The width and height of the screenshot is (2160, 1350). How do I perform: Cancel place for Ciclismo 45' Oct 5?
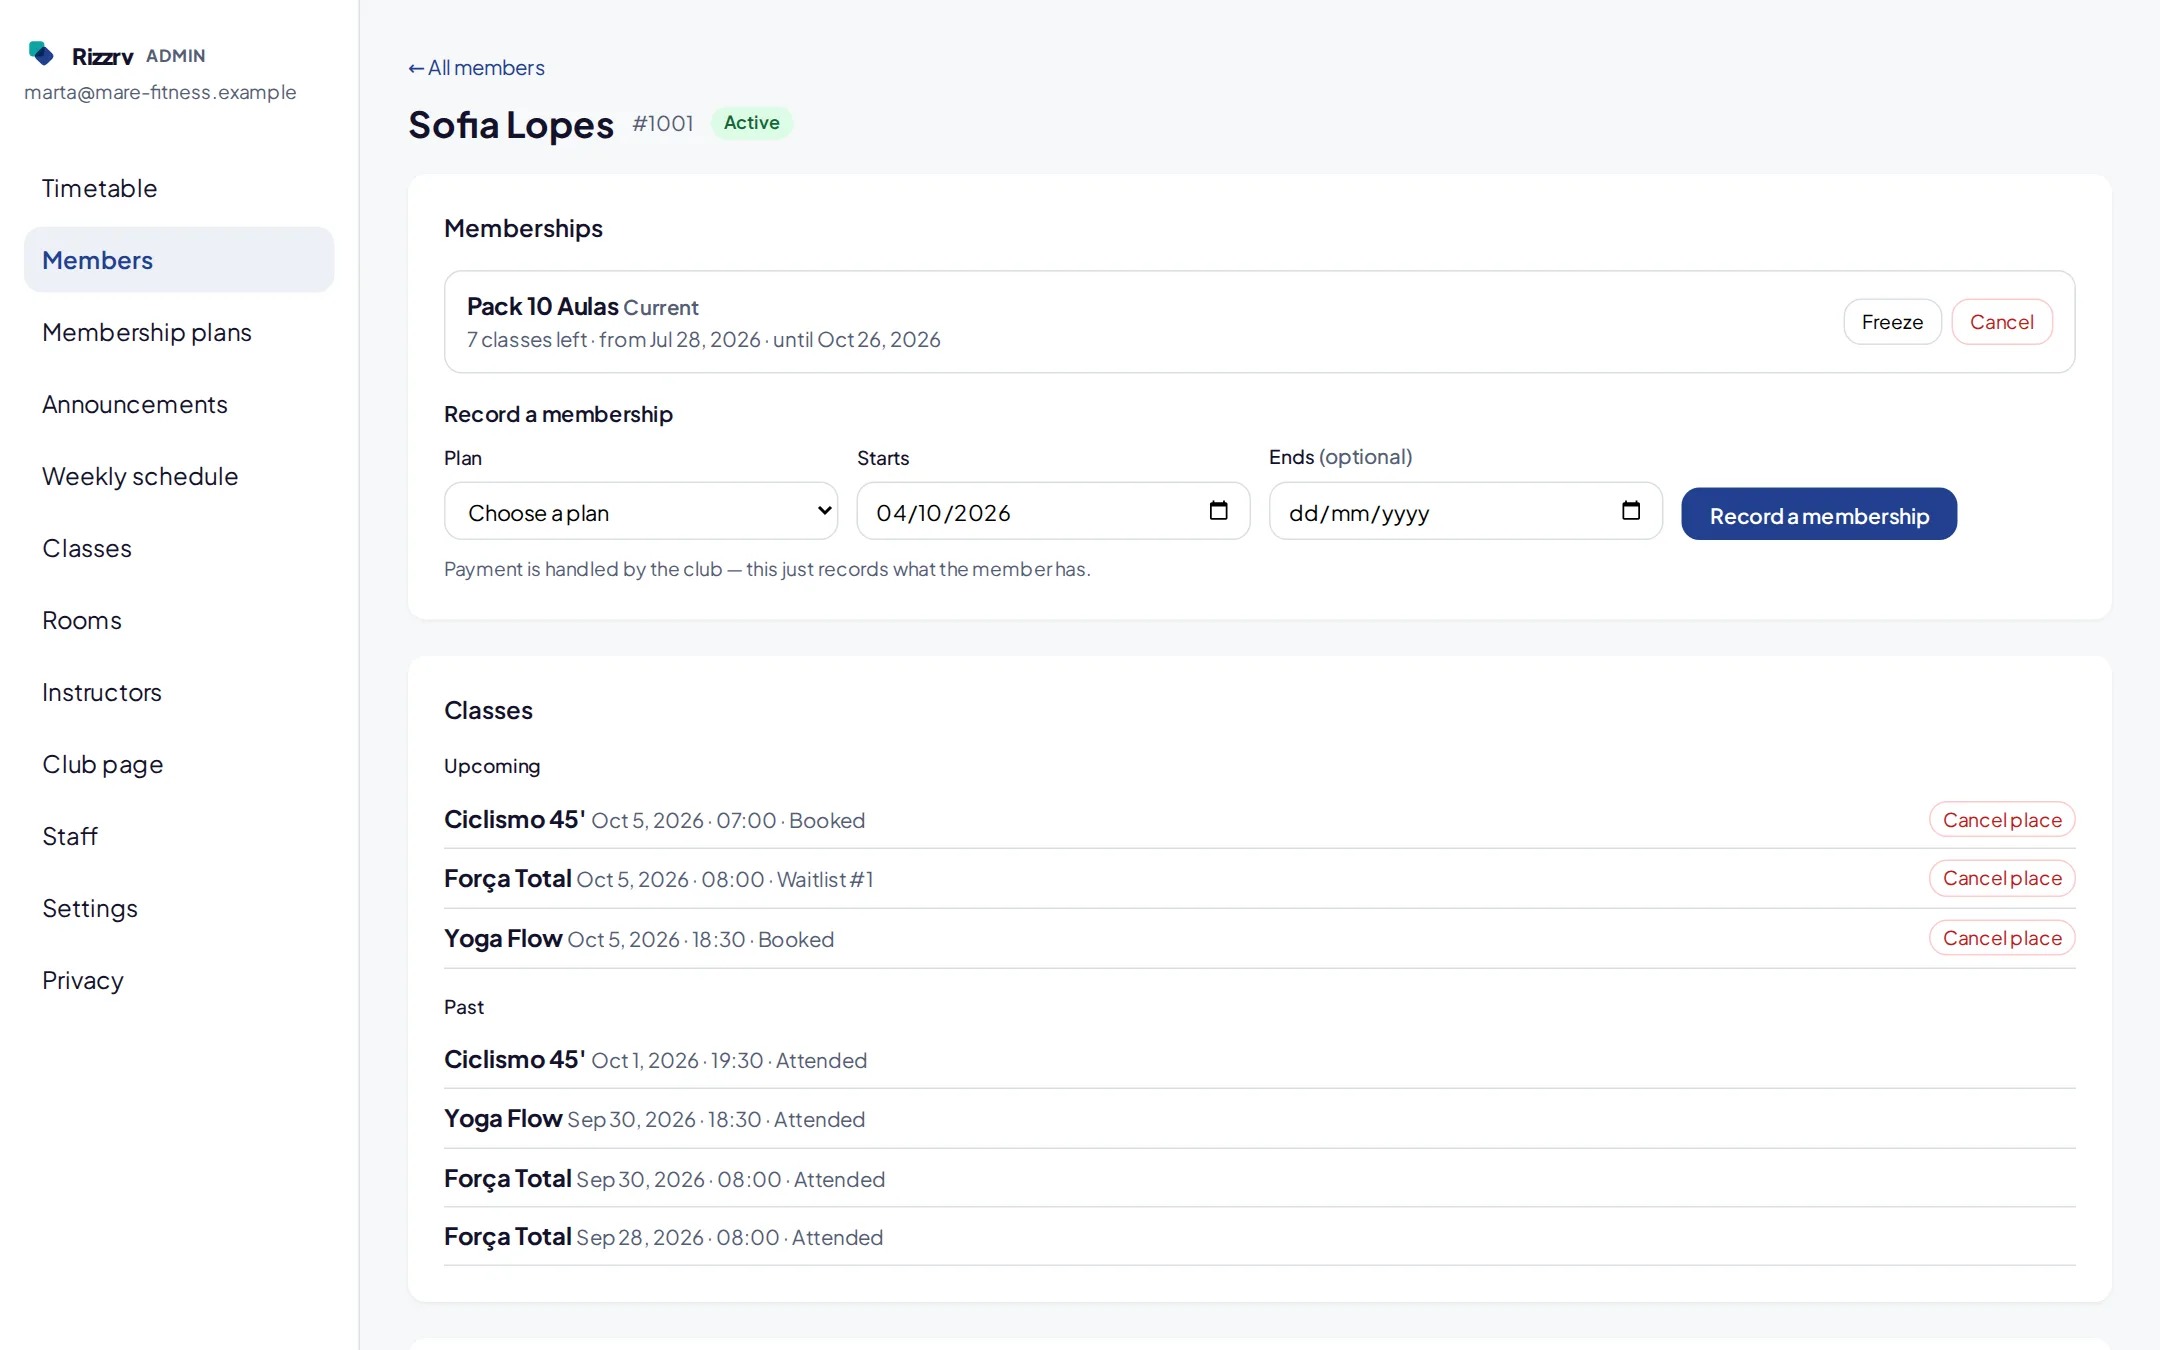(2002, 820)
